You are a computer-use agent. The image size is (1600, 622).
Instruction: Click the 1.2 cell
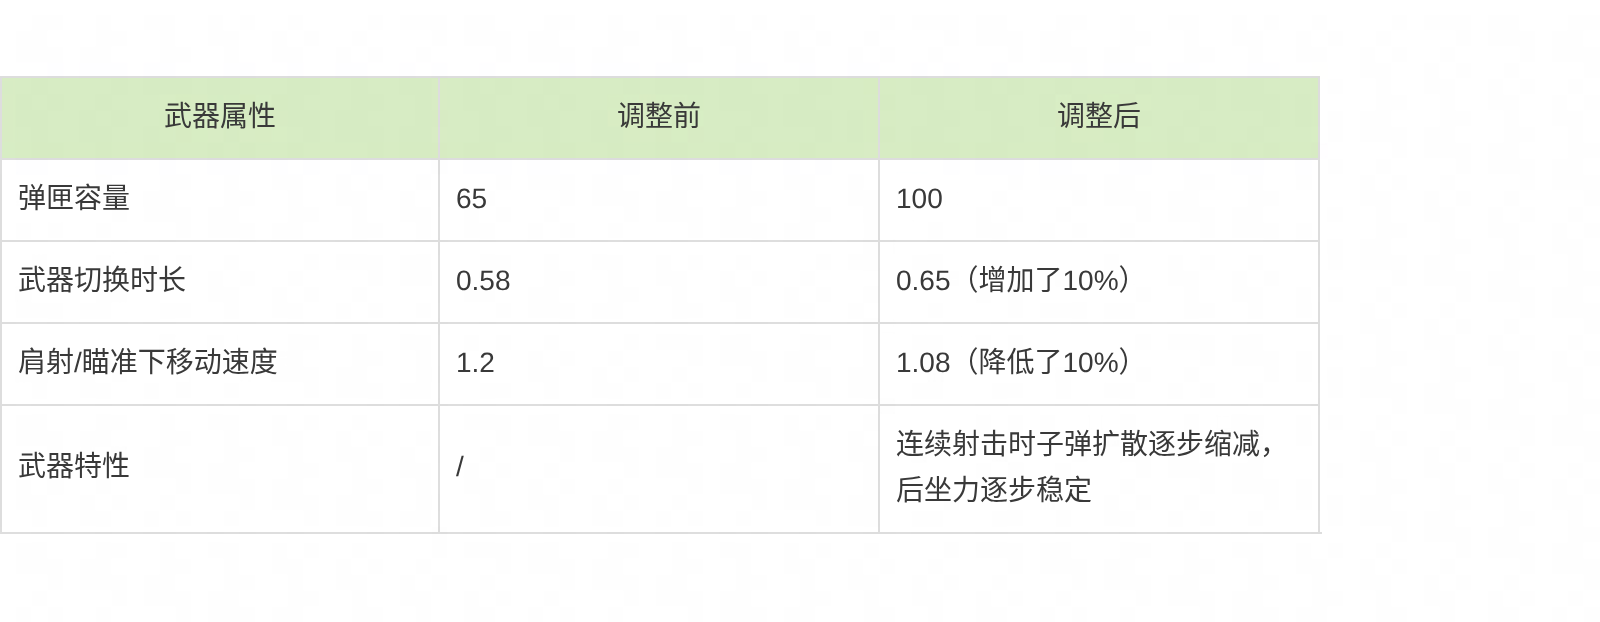(x=475, y=363)
